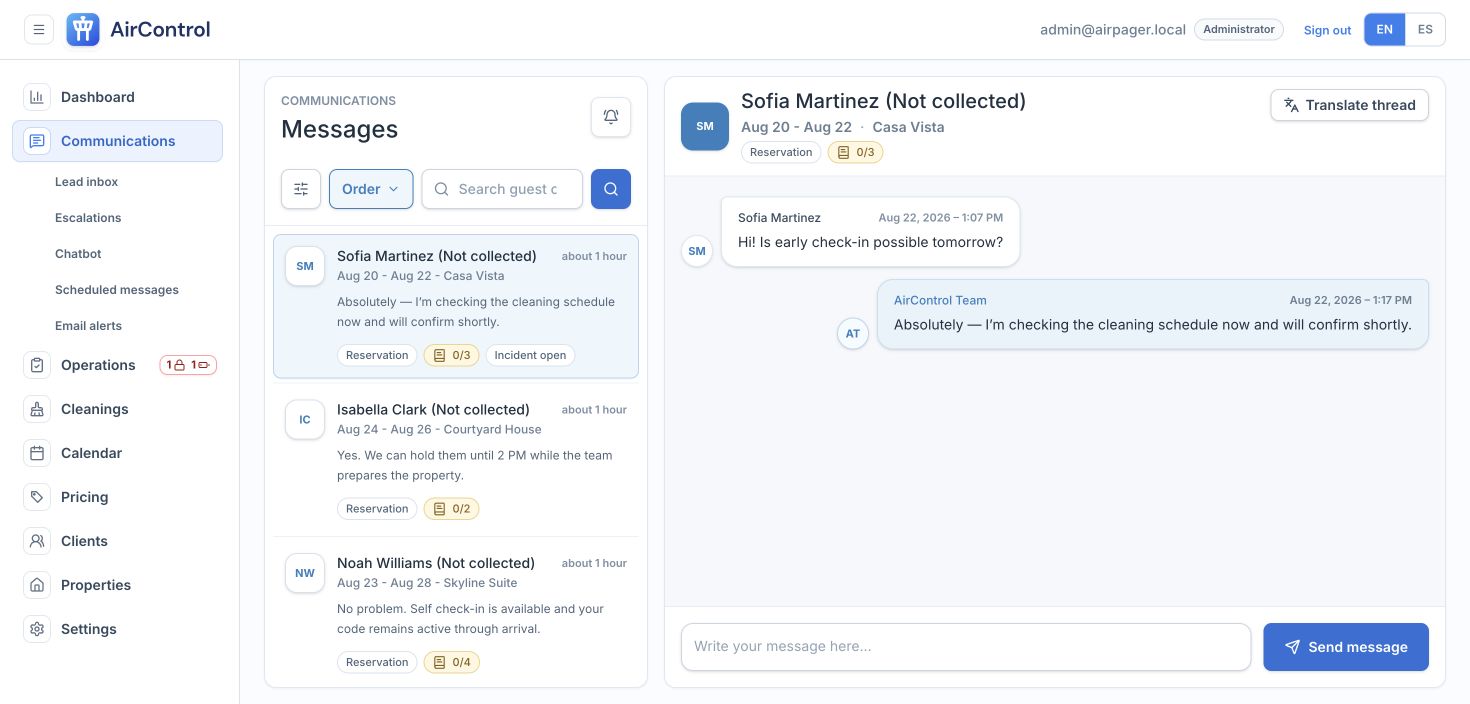Click the blue search magnifier button

point(611,189)
